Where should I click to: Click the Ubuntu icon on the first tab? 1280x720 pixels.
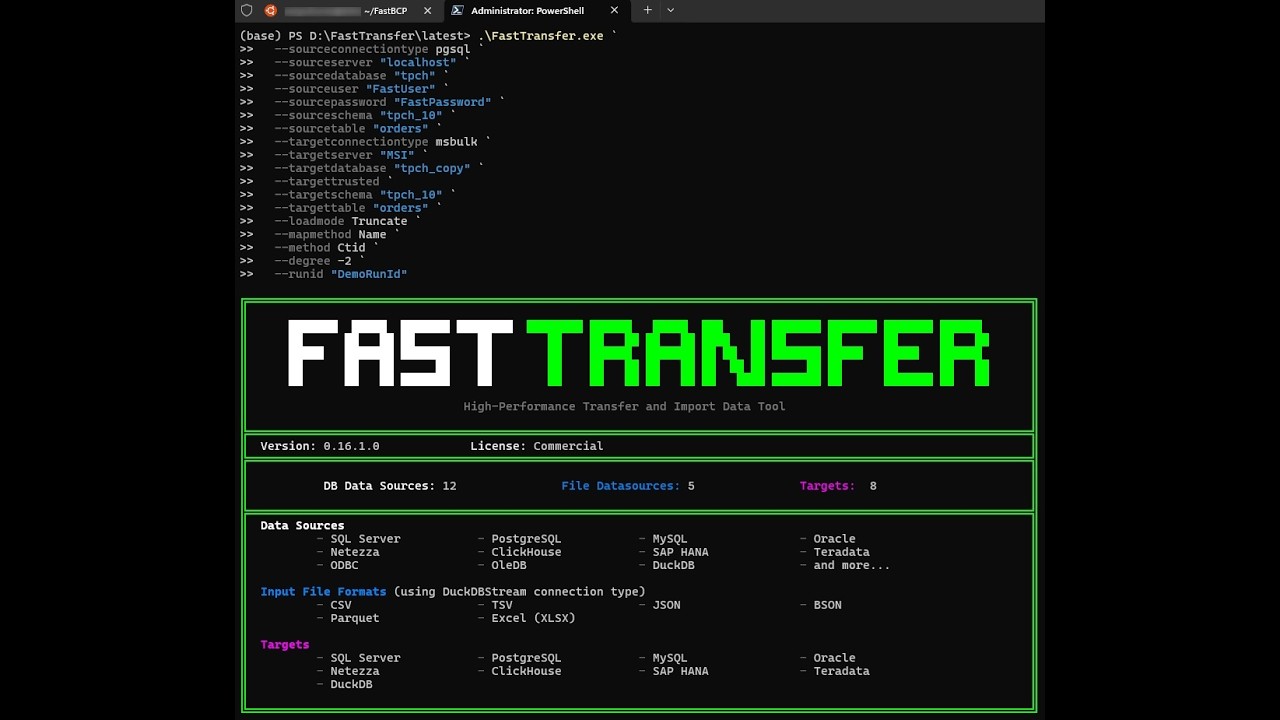click(x=271, y=10)
